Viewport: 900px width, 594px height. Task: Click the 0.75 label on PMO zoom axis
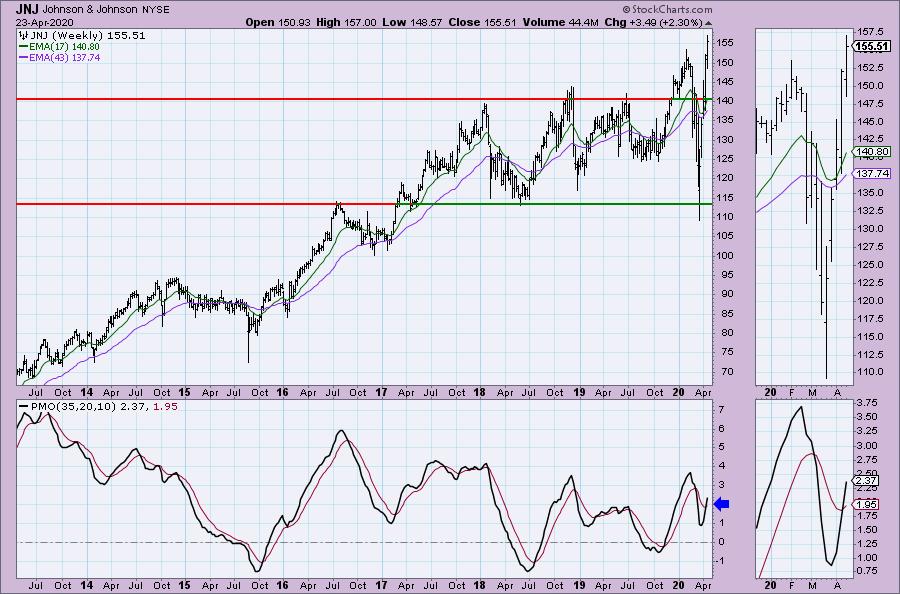click(867, 571)
